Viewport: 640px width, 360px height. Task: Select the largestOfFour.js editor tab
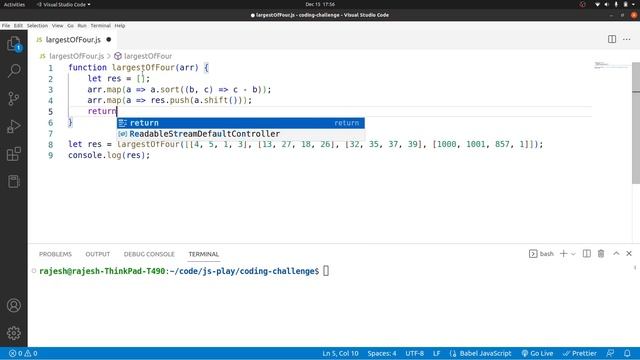[73, 40]
